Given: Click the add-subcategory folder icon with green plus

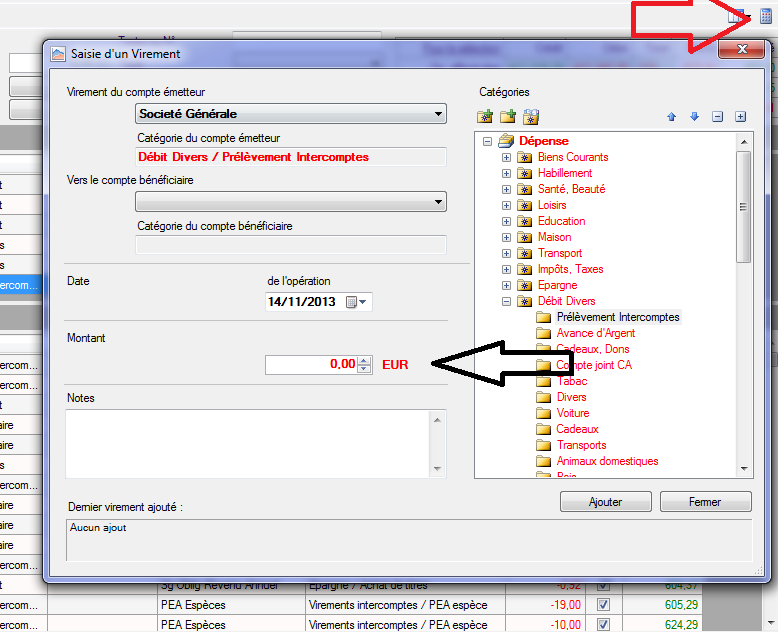Looking at the screenshot, I should coord(508,117).
